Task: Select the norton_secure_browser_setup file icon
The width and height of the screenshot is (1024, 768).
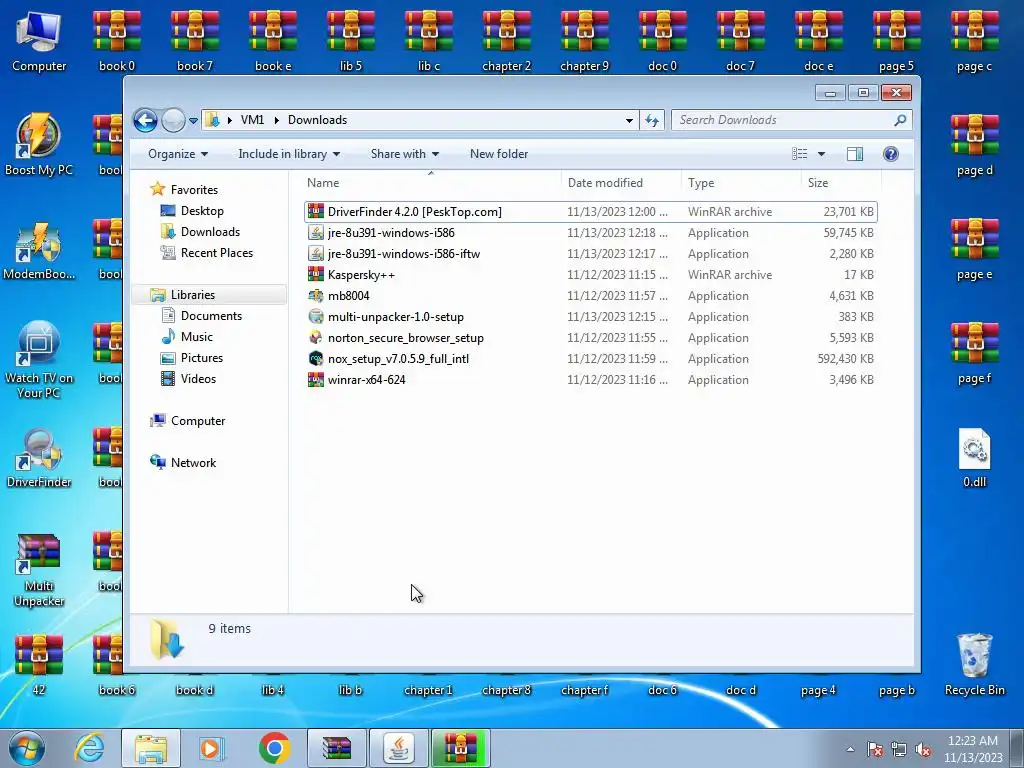Action: tap(316, 338)
